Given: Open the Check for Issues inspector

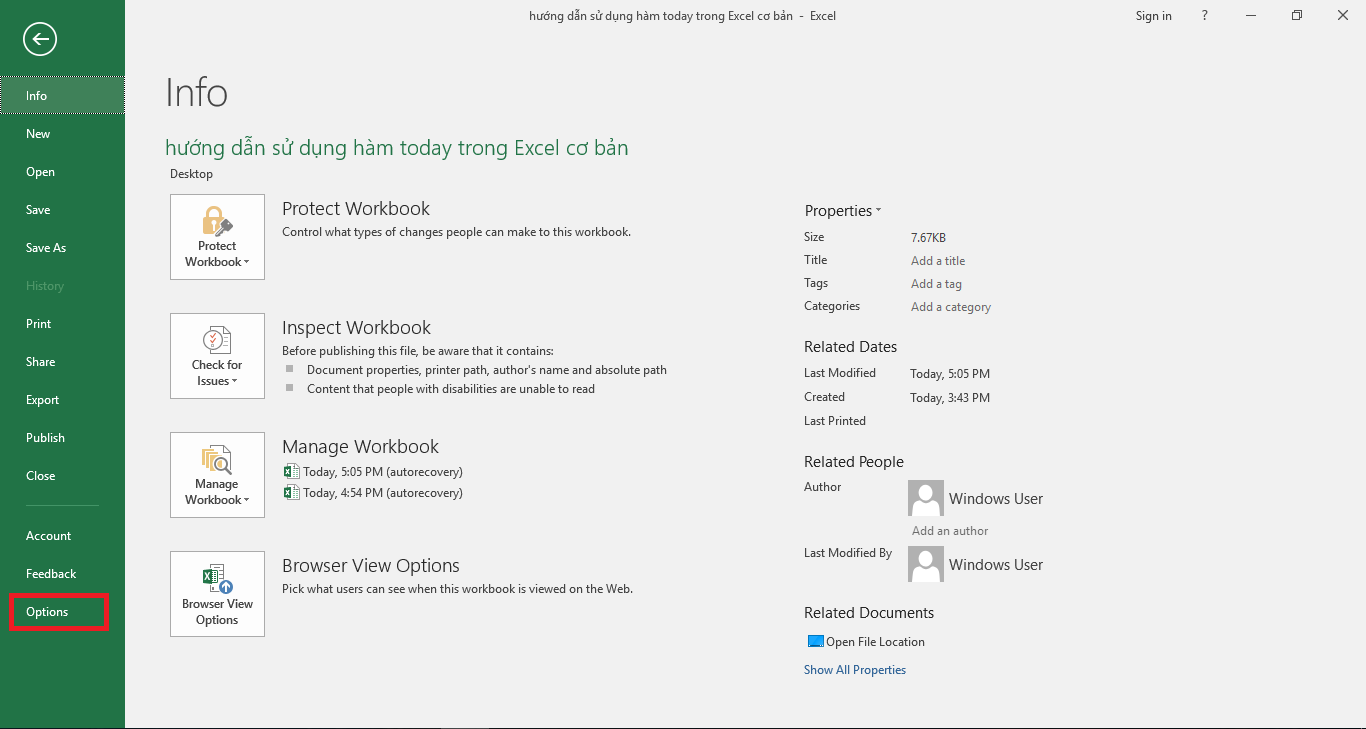Looking at the screenshot, I should tap(217, 356).
